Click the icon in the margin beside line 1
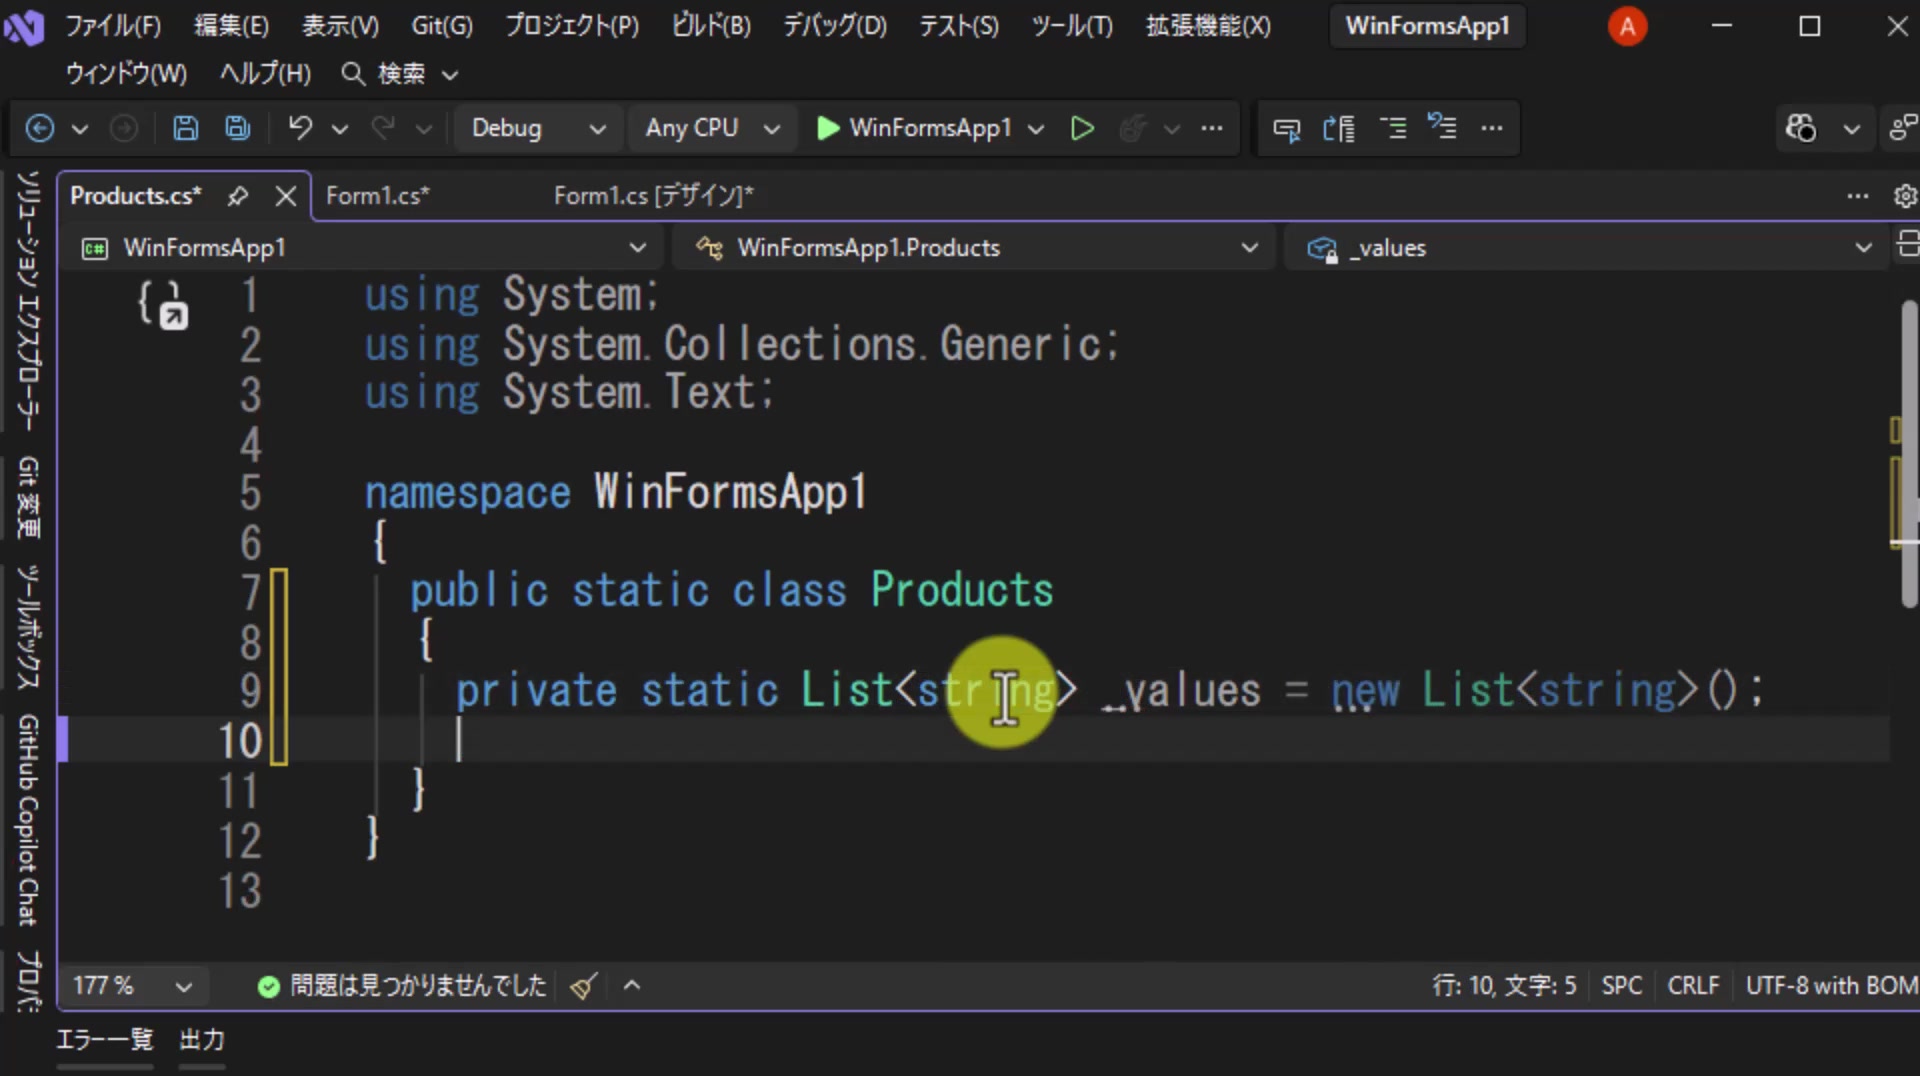 (163, 304)
